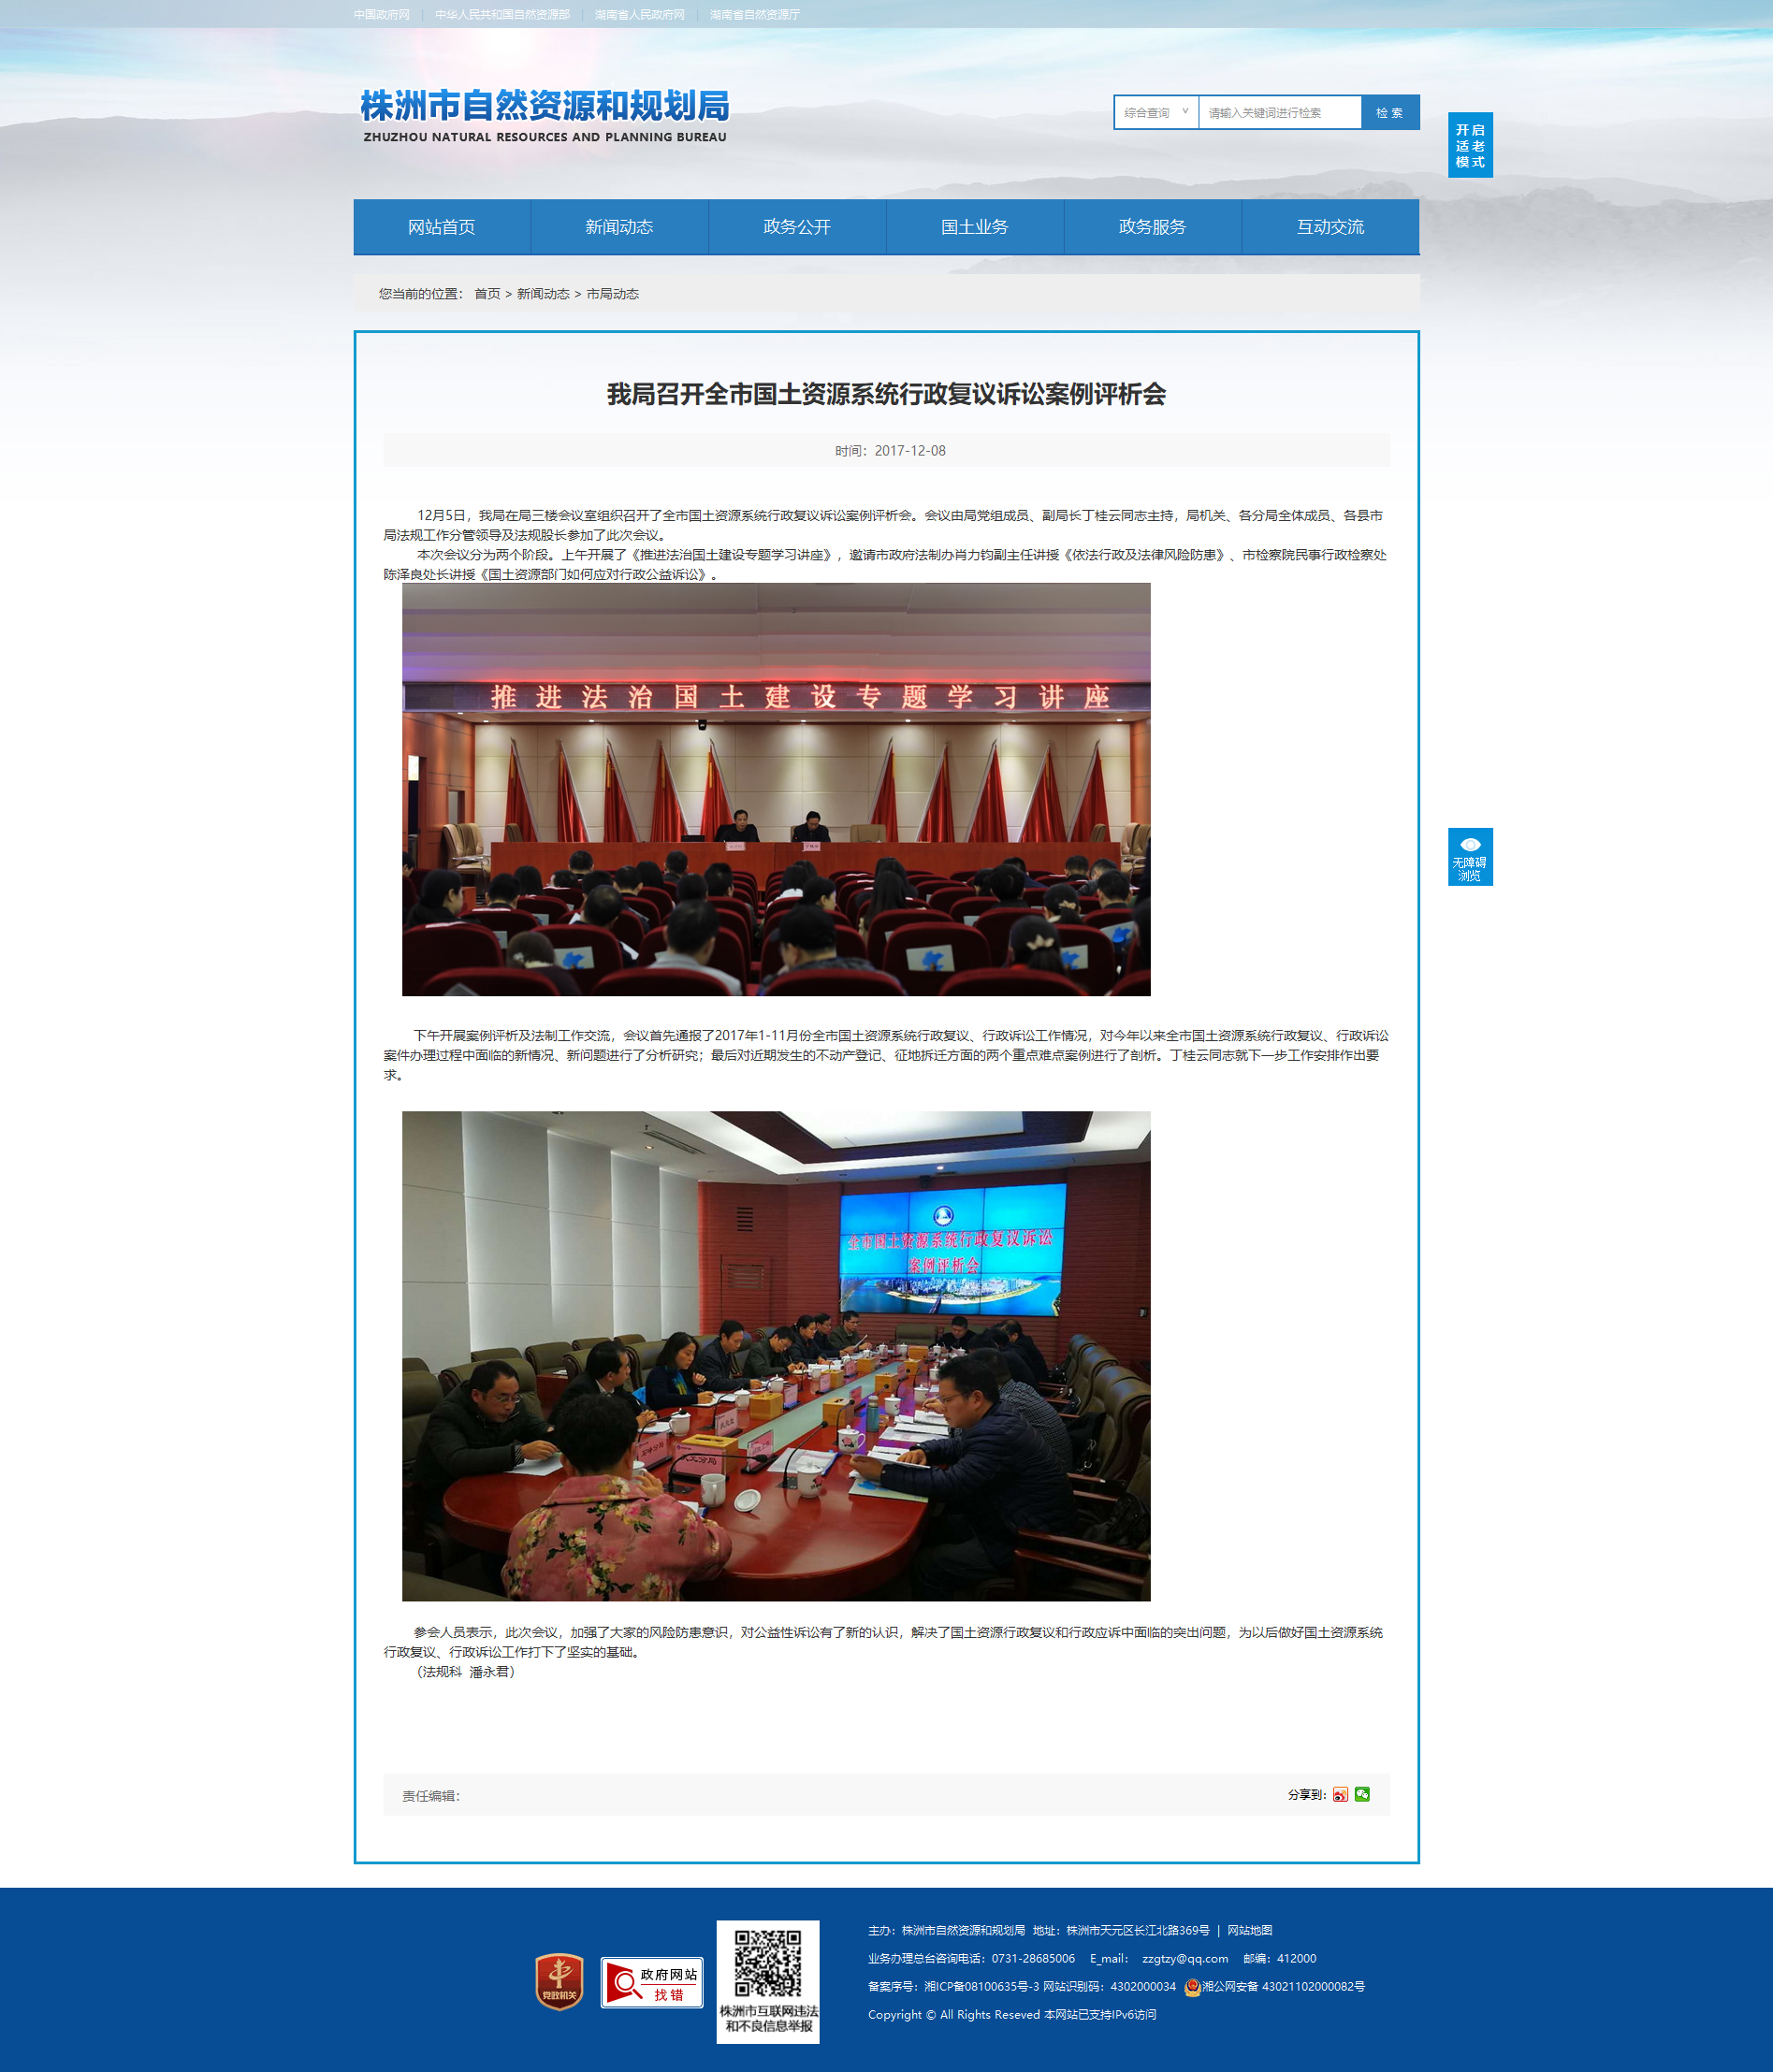Expand the 综合查询 search type dropdown
Image resolution: width=1773 pixels, height=2072 pixels.
click(1156, 112)
